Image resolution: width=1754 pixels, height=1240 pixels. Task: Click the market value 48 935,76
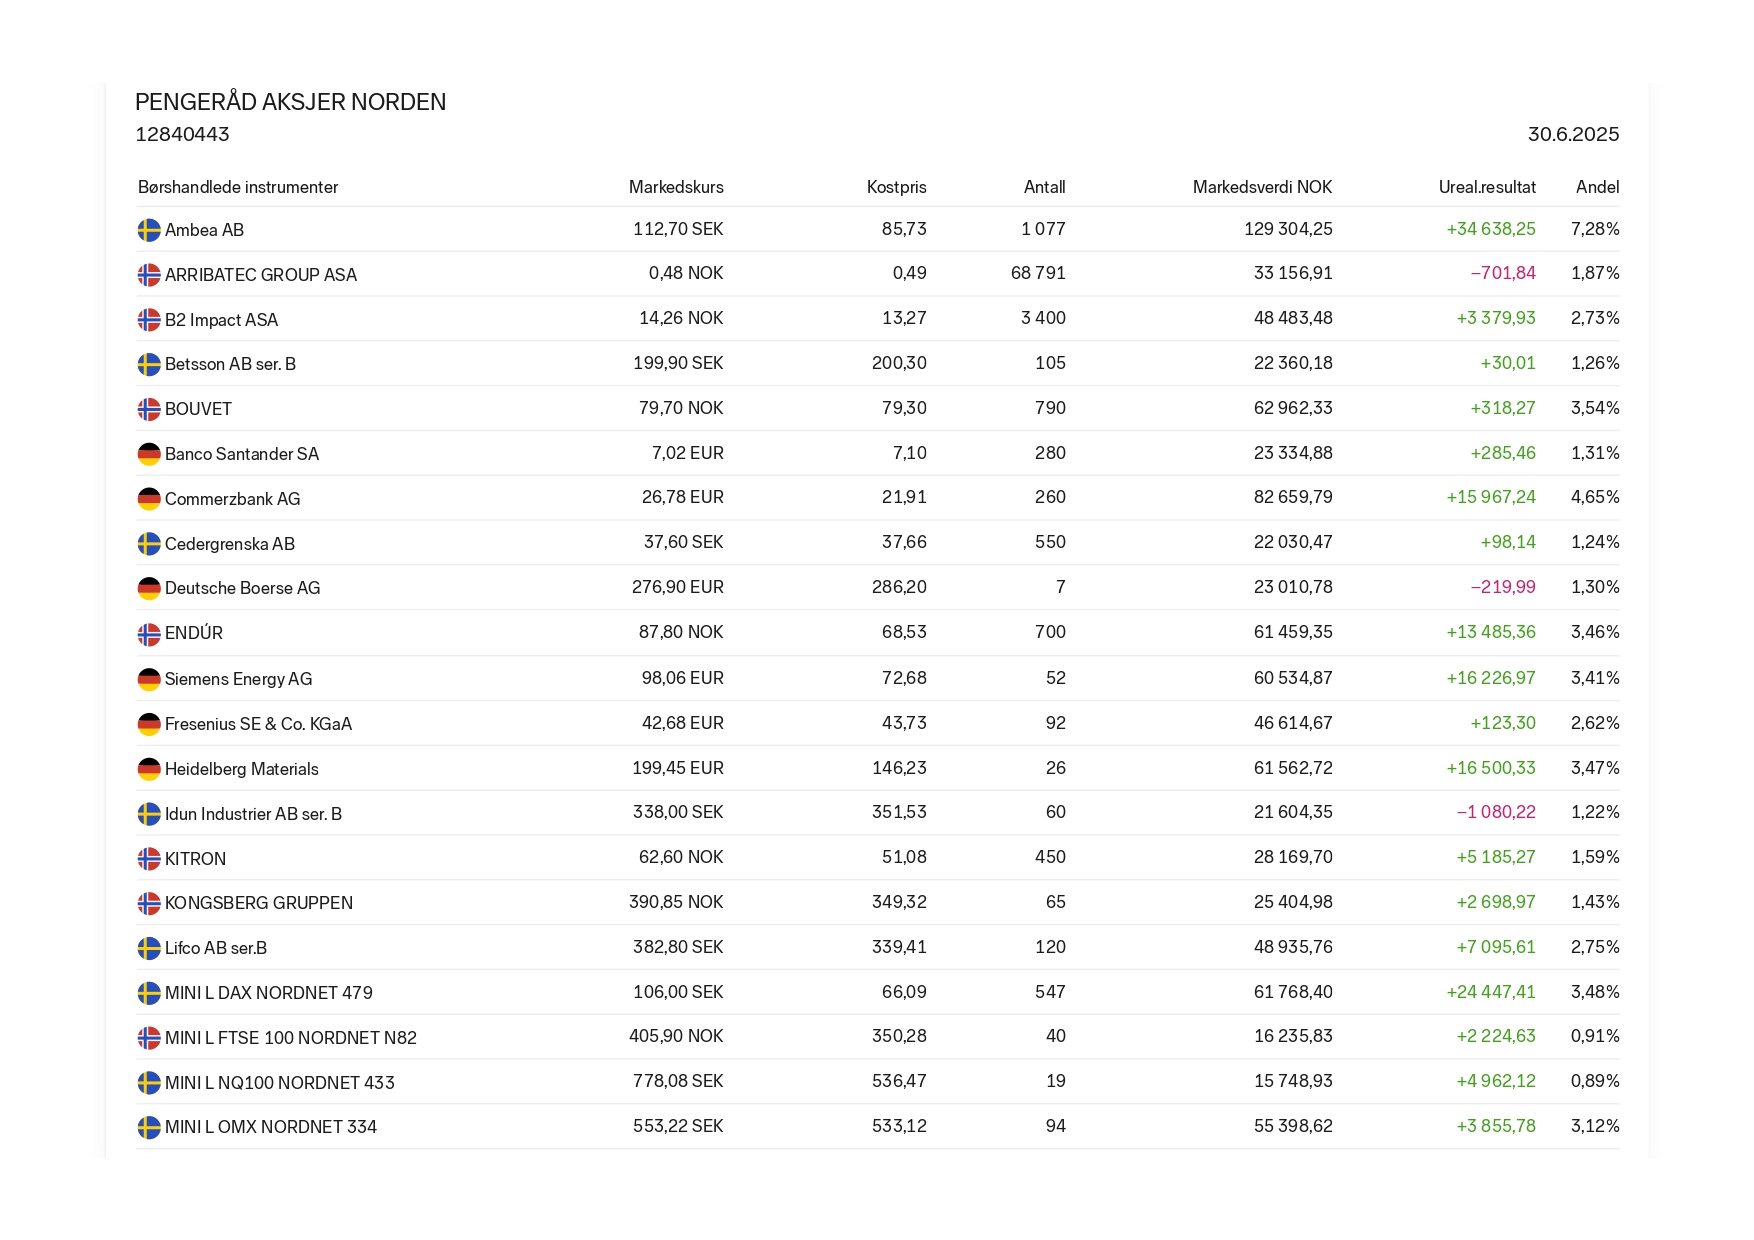tap(1293, 947)
